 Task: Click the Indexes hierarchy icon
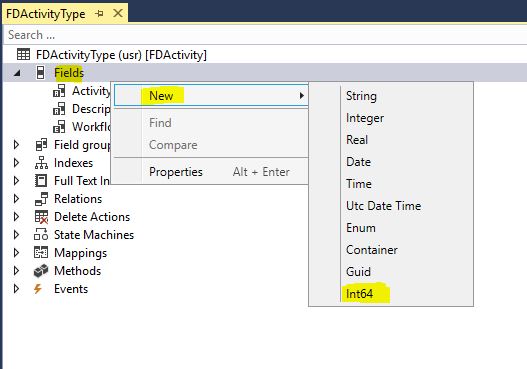click(x=41, y=163)
